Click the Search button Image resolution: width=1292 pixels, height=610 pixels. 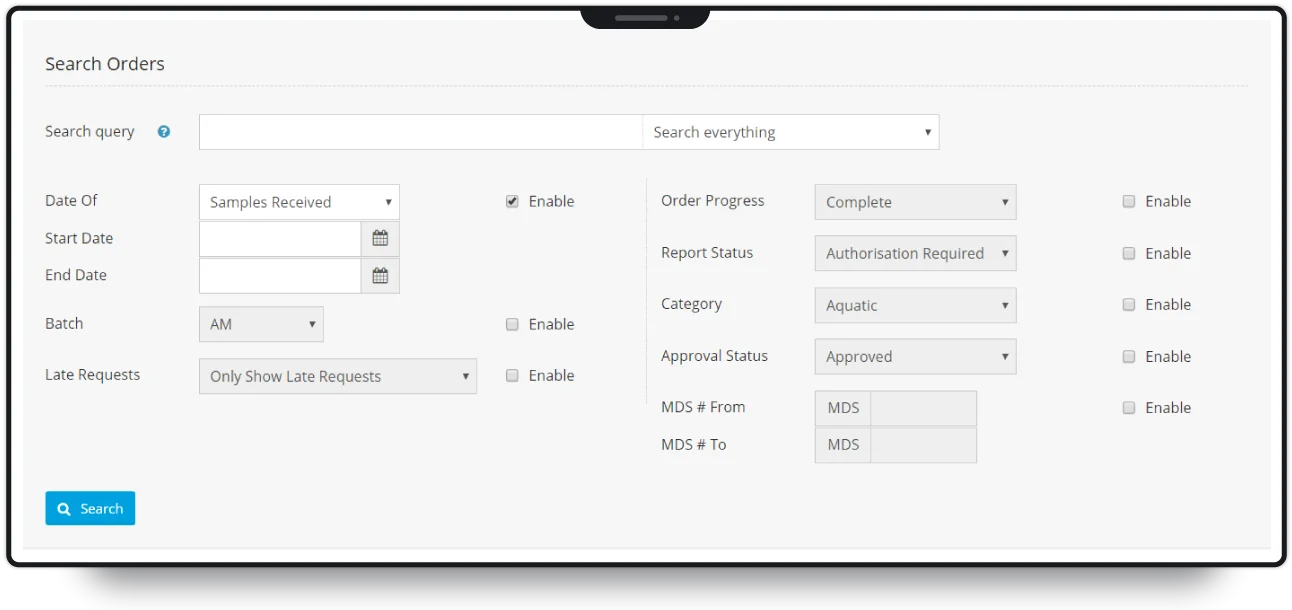(x=90, y=508)
